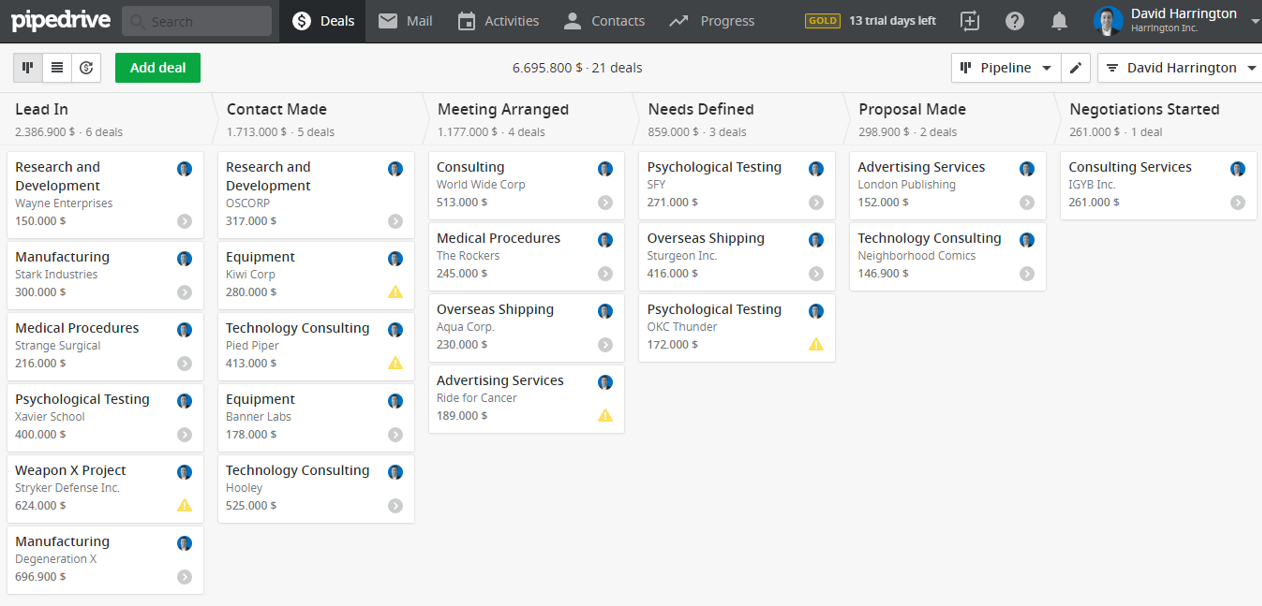Open the David Harrington filter dropdown
The width and height of the screenshot is (1262, 606).
[1179, 67]
